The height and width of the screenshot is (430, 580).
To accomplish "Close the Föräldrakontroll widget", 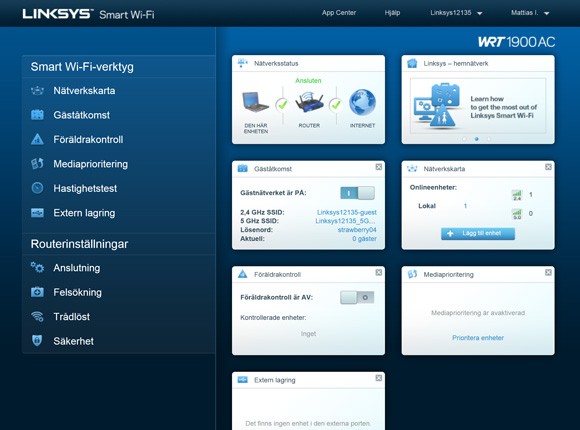I will point(379,272).
